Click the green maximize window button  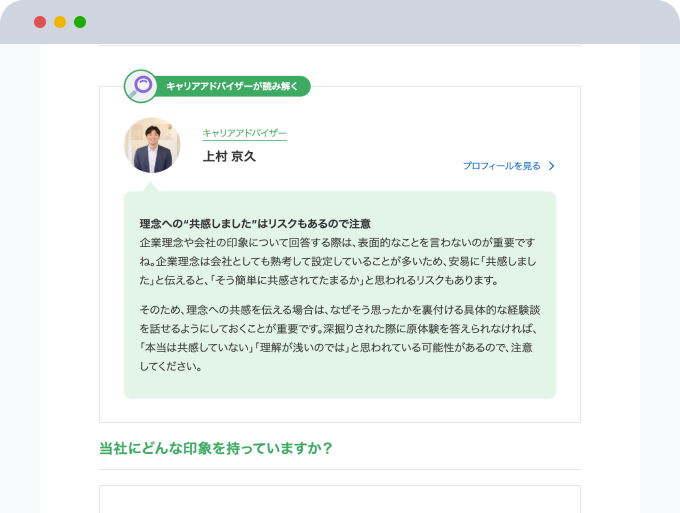(x=80, y=22)
